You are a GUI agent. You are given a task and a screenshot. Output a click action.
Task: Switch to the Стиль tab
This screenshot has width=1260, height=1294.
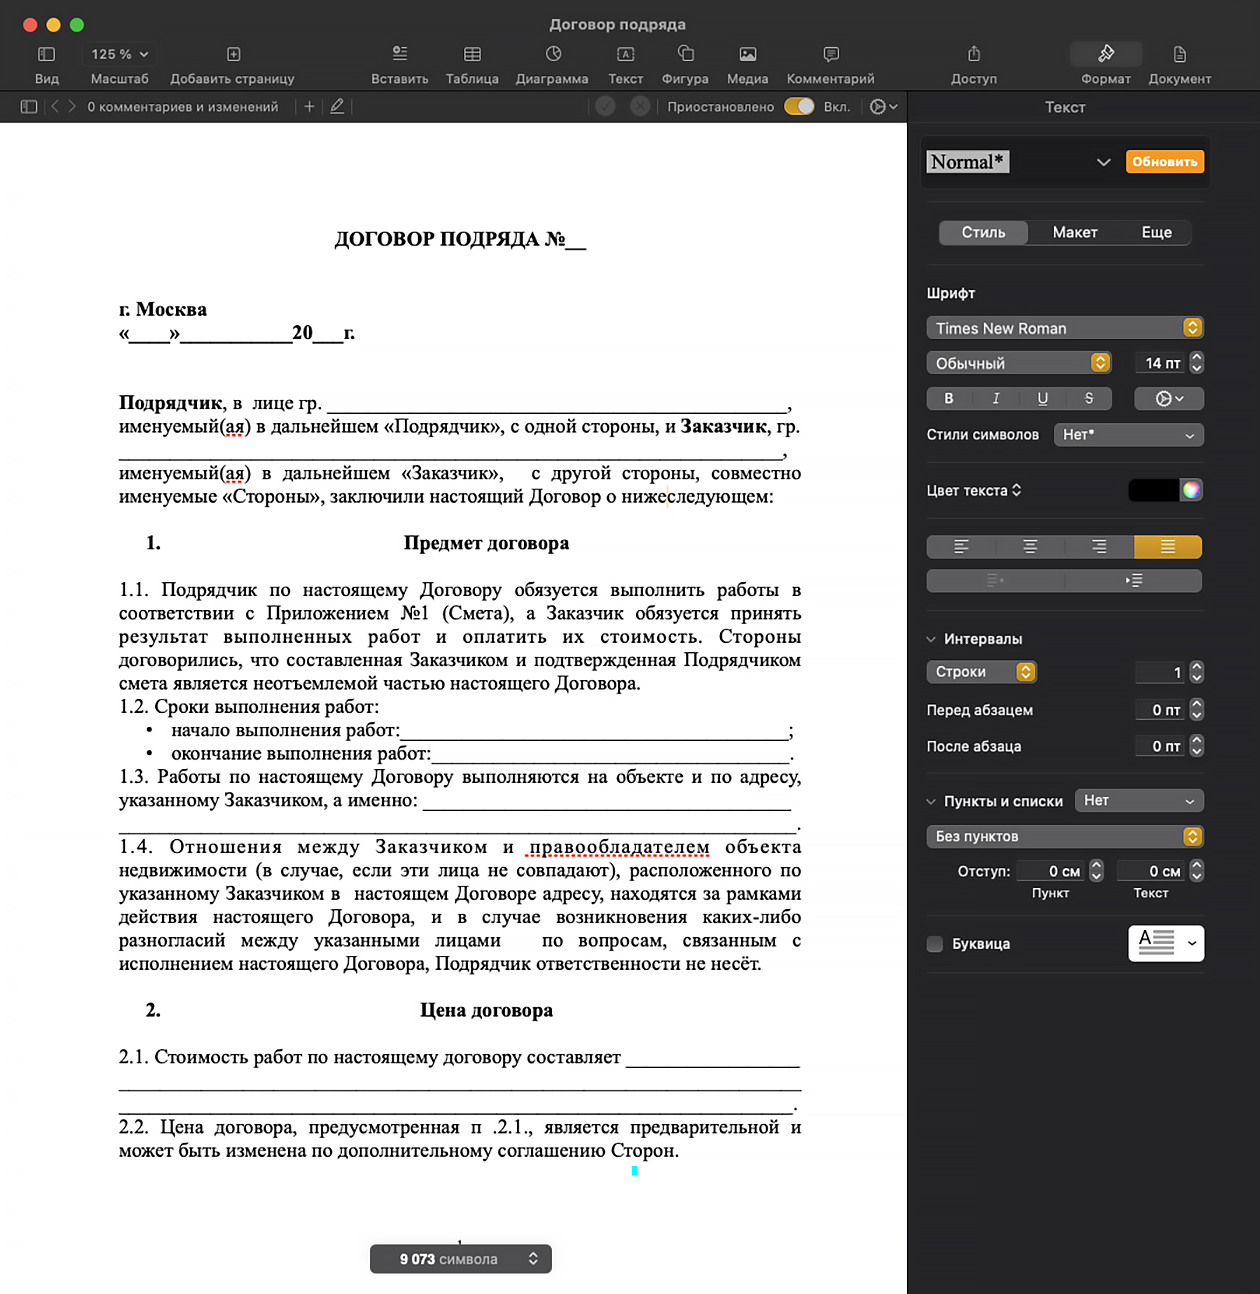coord(983,232)
